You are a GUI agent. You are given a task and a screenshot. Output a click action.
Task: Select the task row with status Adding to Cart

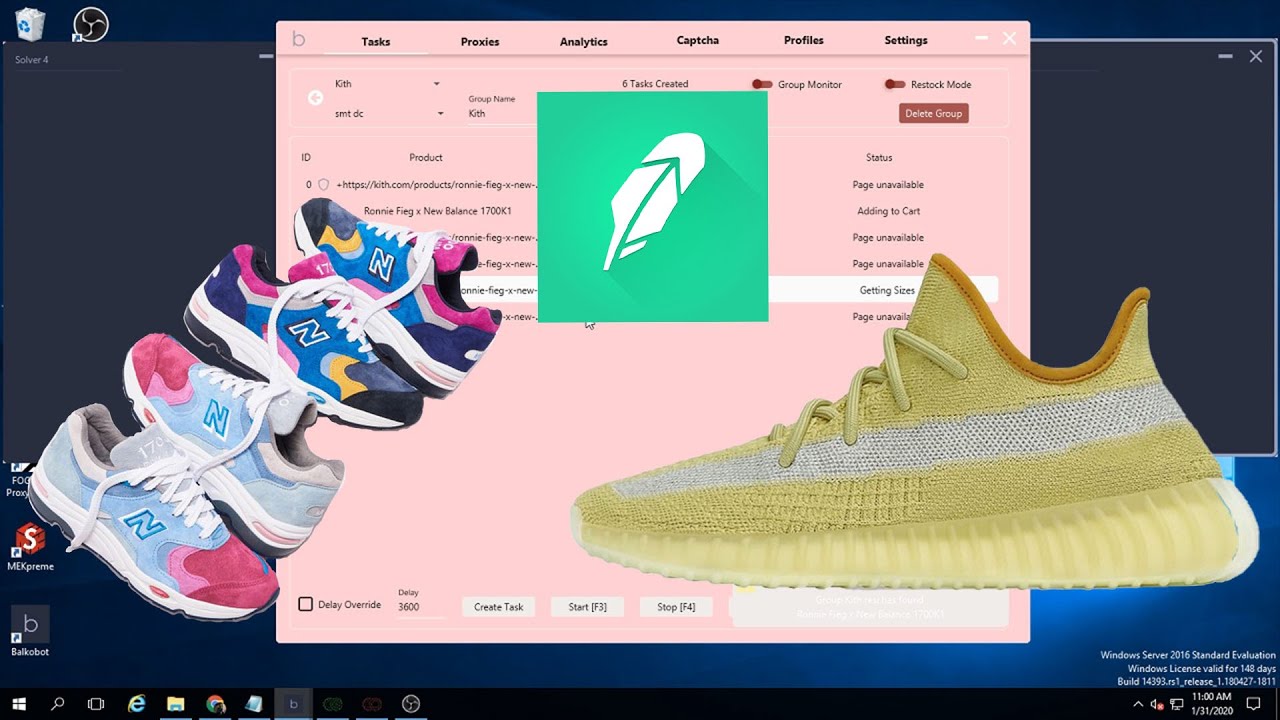pyautogui.click(x=650, y=211)
